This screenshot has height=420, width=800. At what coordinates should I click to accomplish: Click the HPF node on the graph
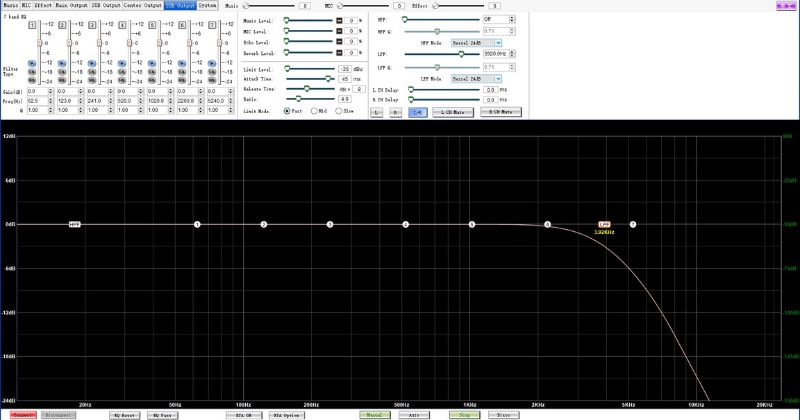coord(74,224)
